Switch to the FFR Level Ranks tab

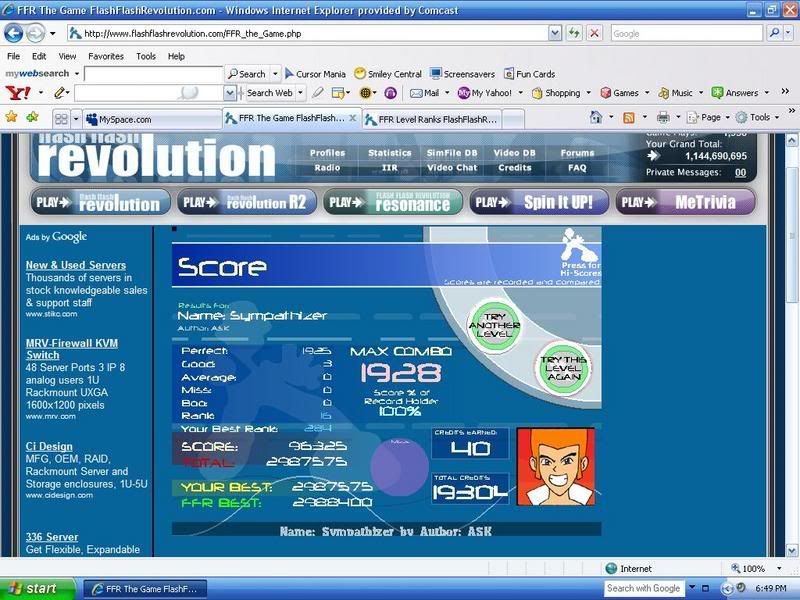(x=430, y=119)
